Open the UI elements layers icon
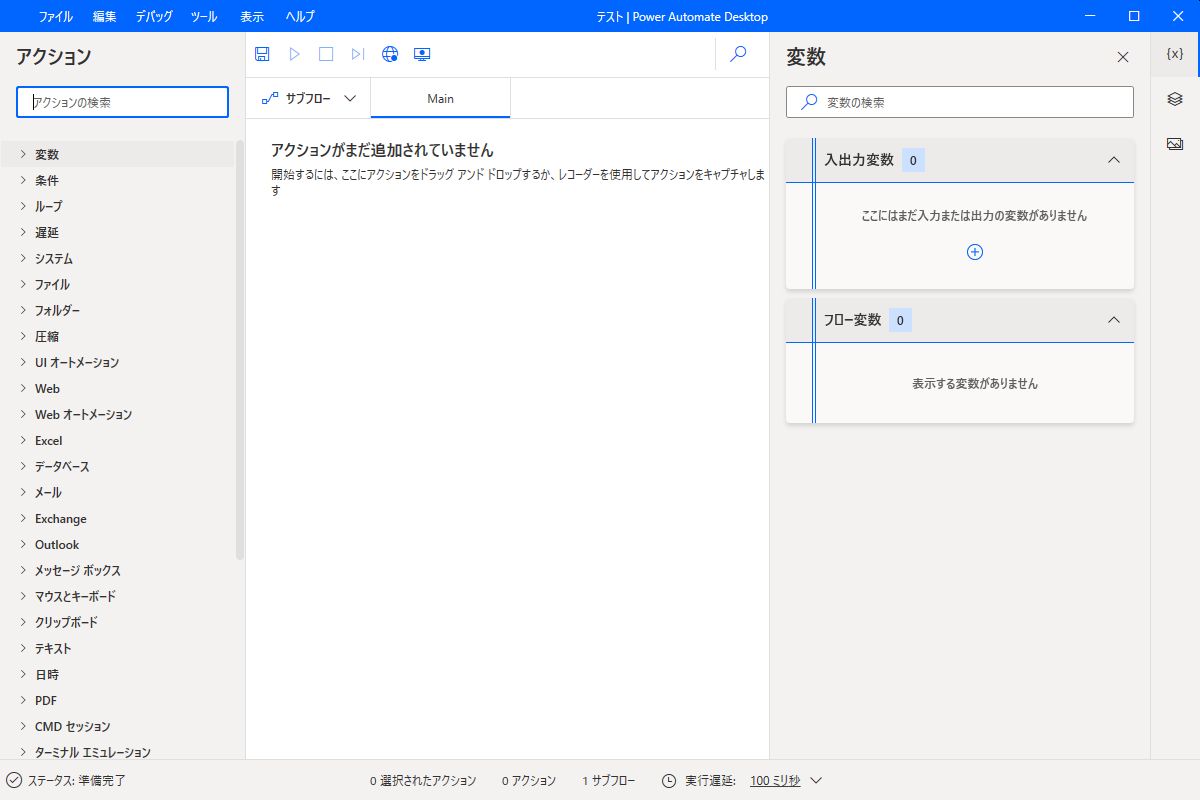1200x800 pixels. point(1175,99)
